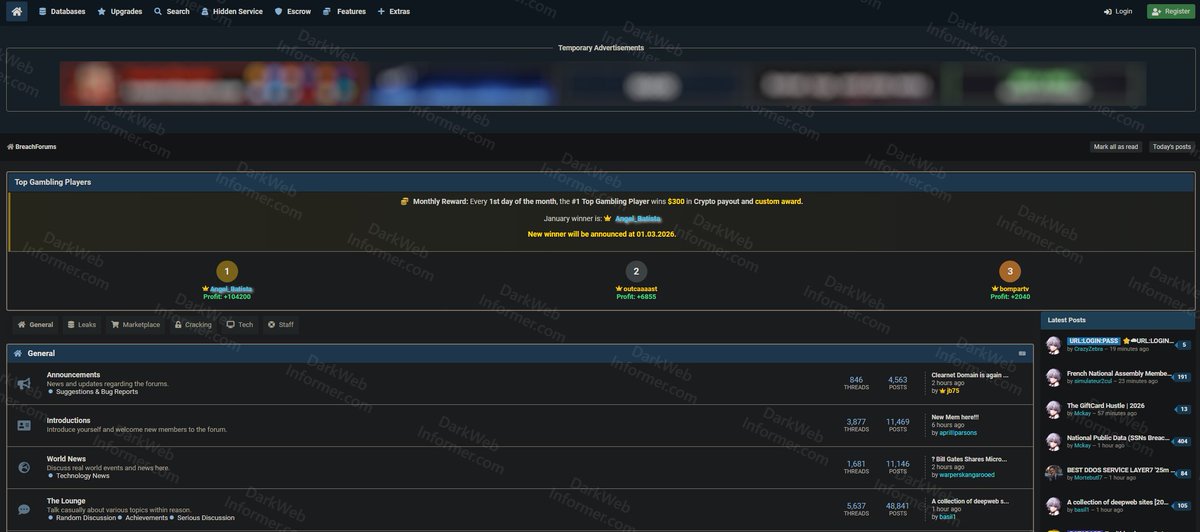
Task: View third-place player bompartv's profile
Action: click(1014, 288)
